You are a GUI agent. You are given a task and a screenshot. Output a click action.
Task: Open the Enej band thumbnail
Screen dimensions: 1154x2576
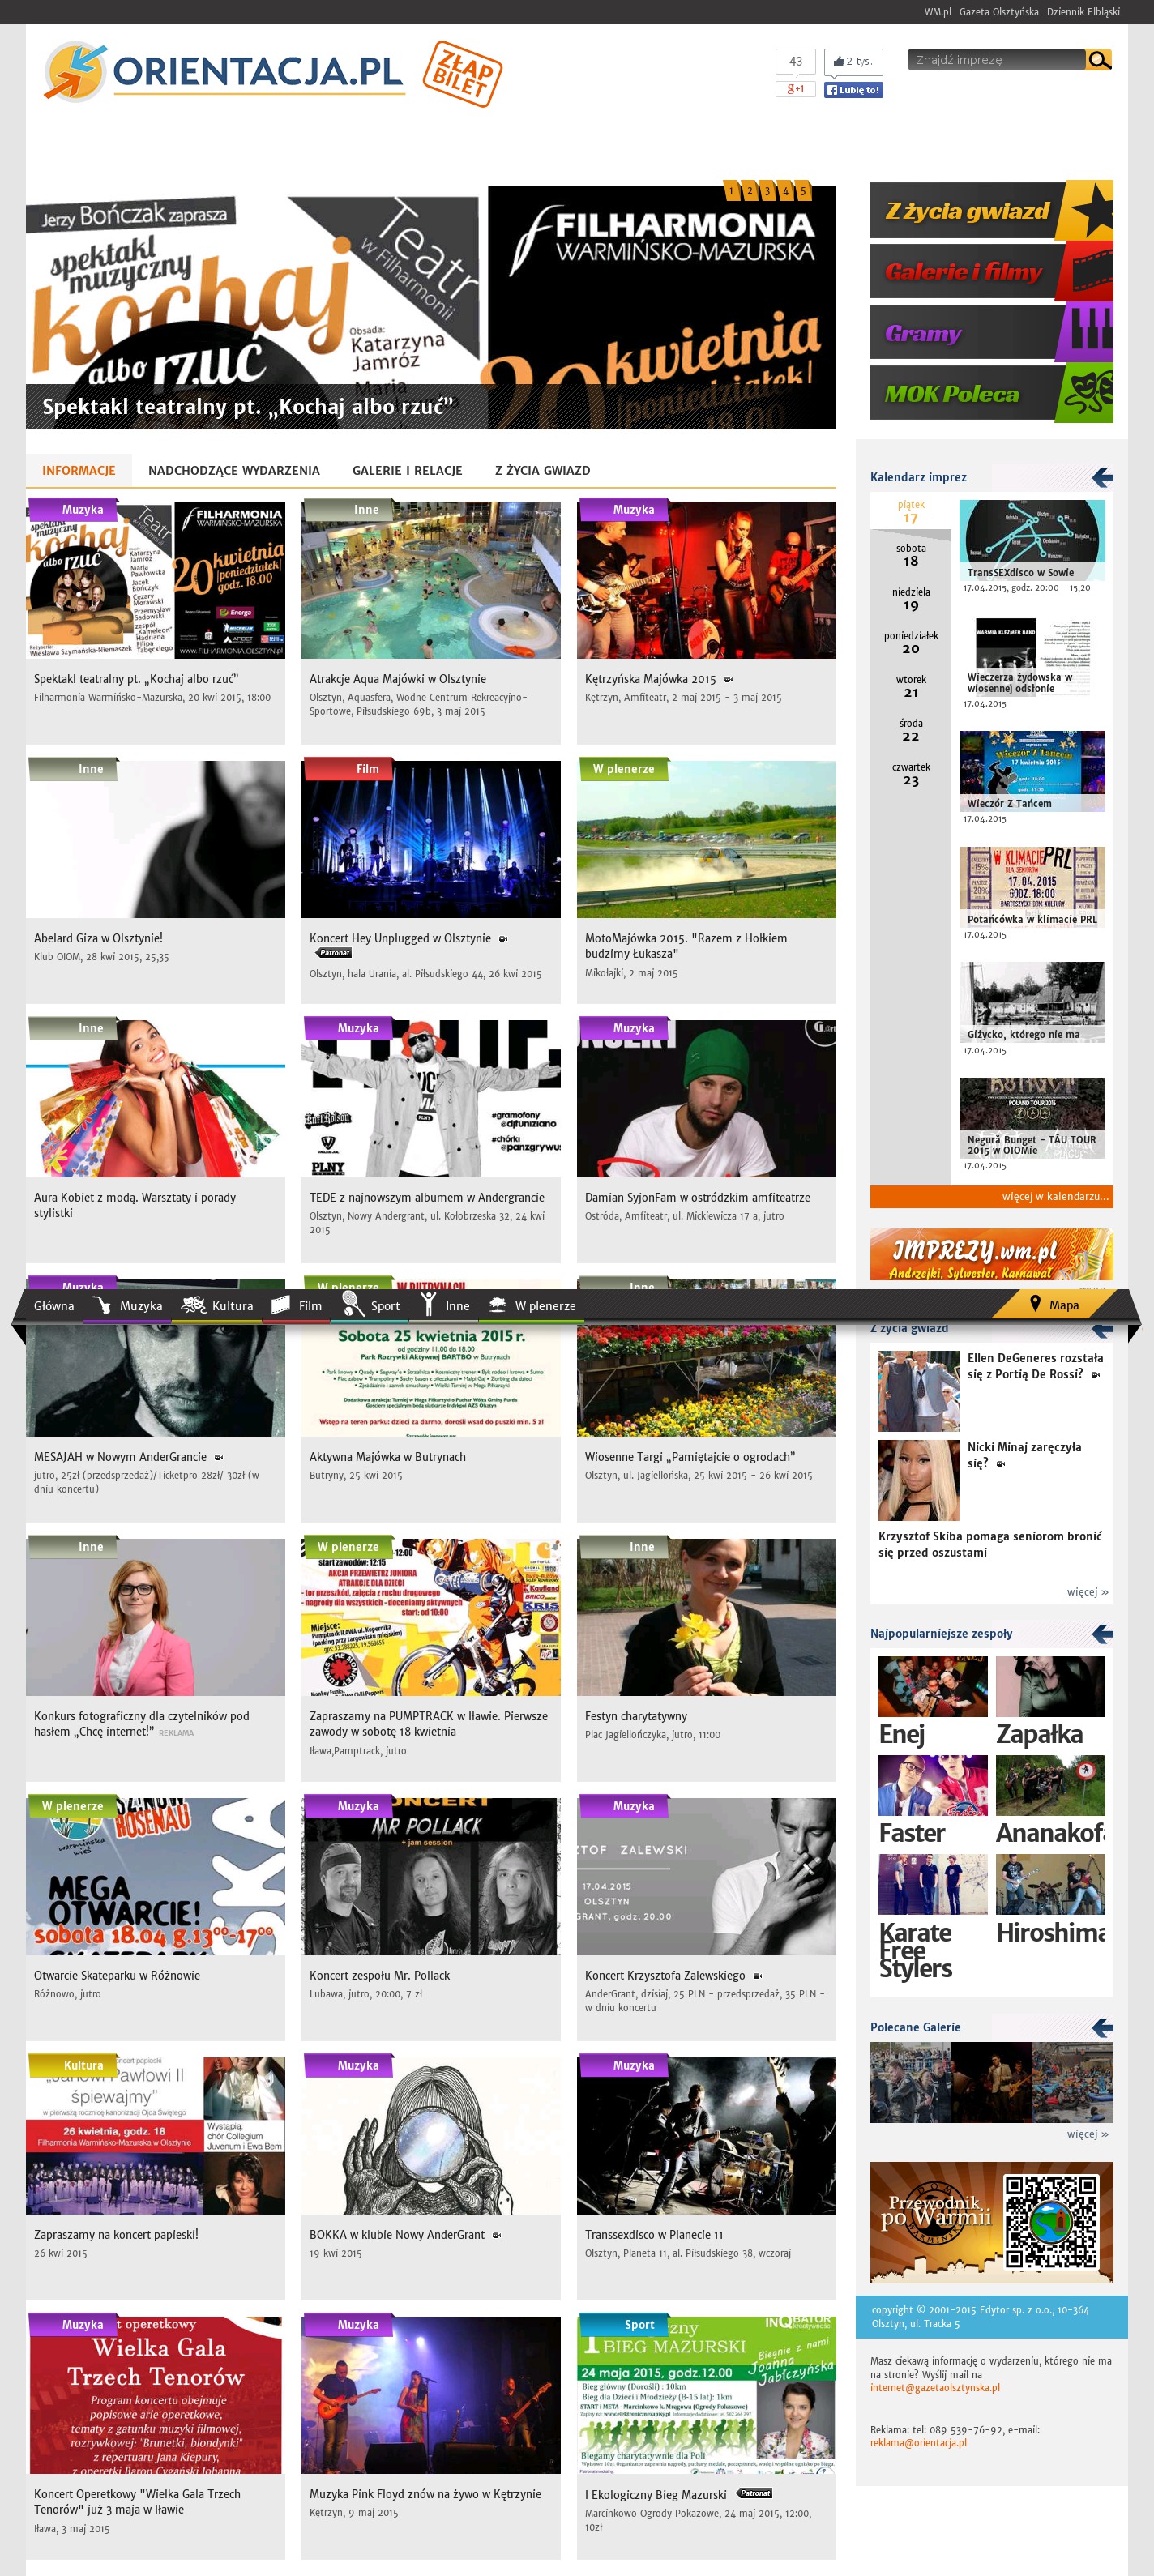932,1686
